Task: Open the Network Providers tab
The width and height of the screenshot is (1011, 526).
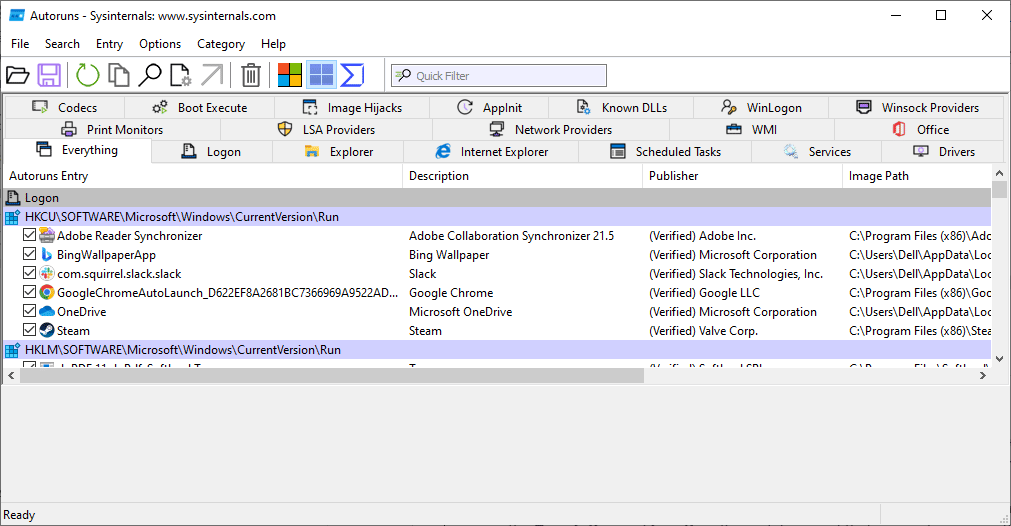Action: click(551, 130)
